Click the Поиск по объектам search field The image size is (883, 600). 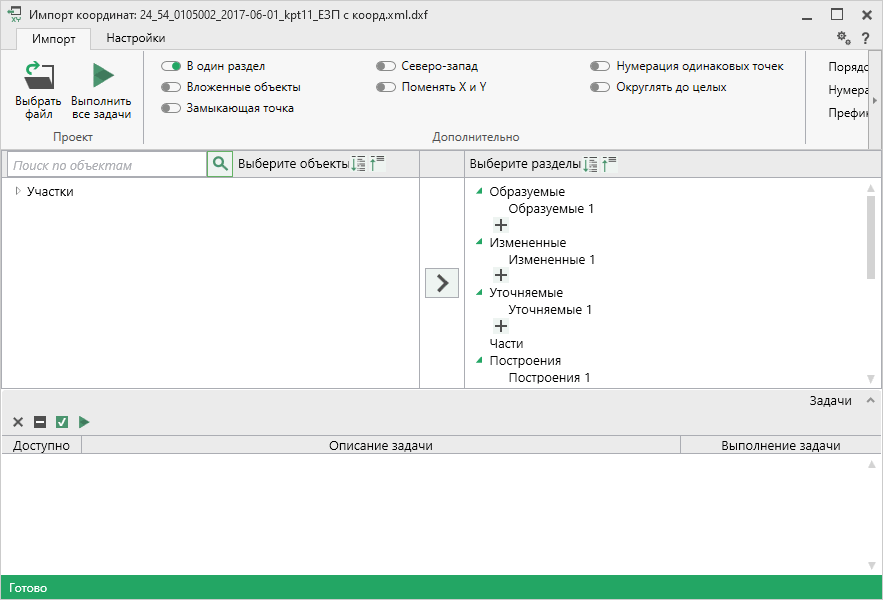tap(106, 165)
